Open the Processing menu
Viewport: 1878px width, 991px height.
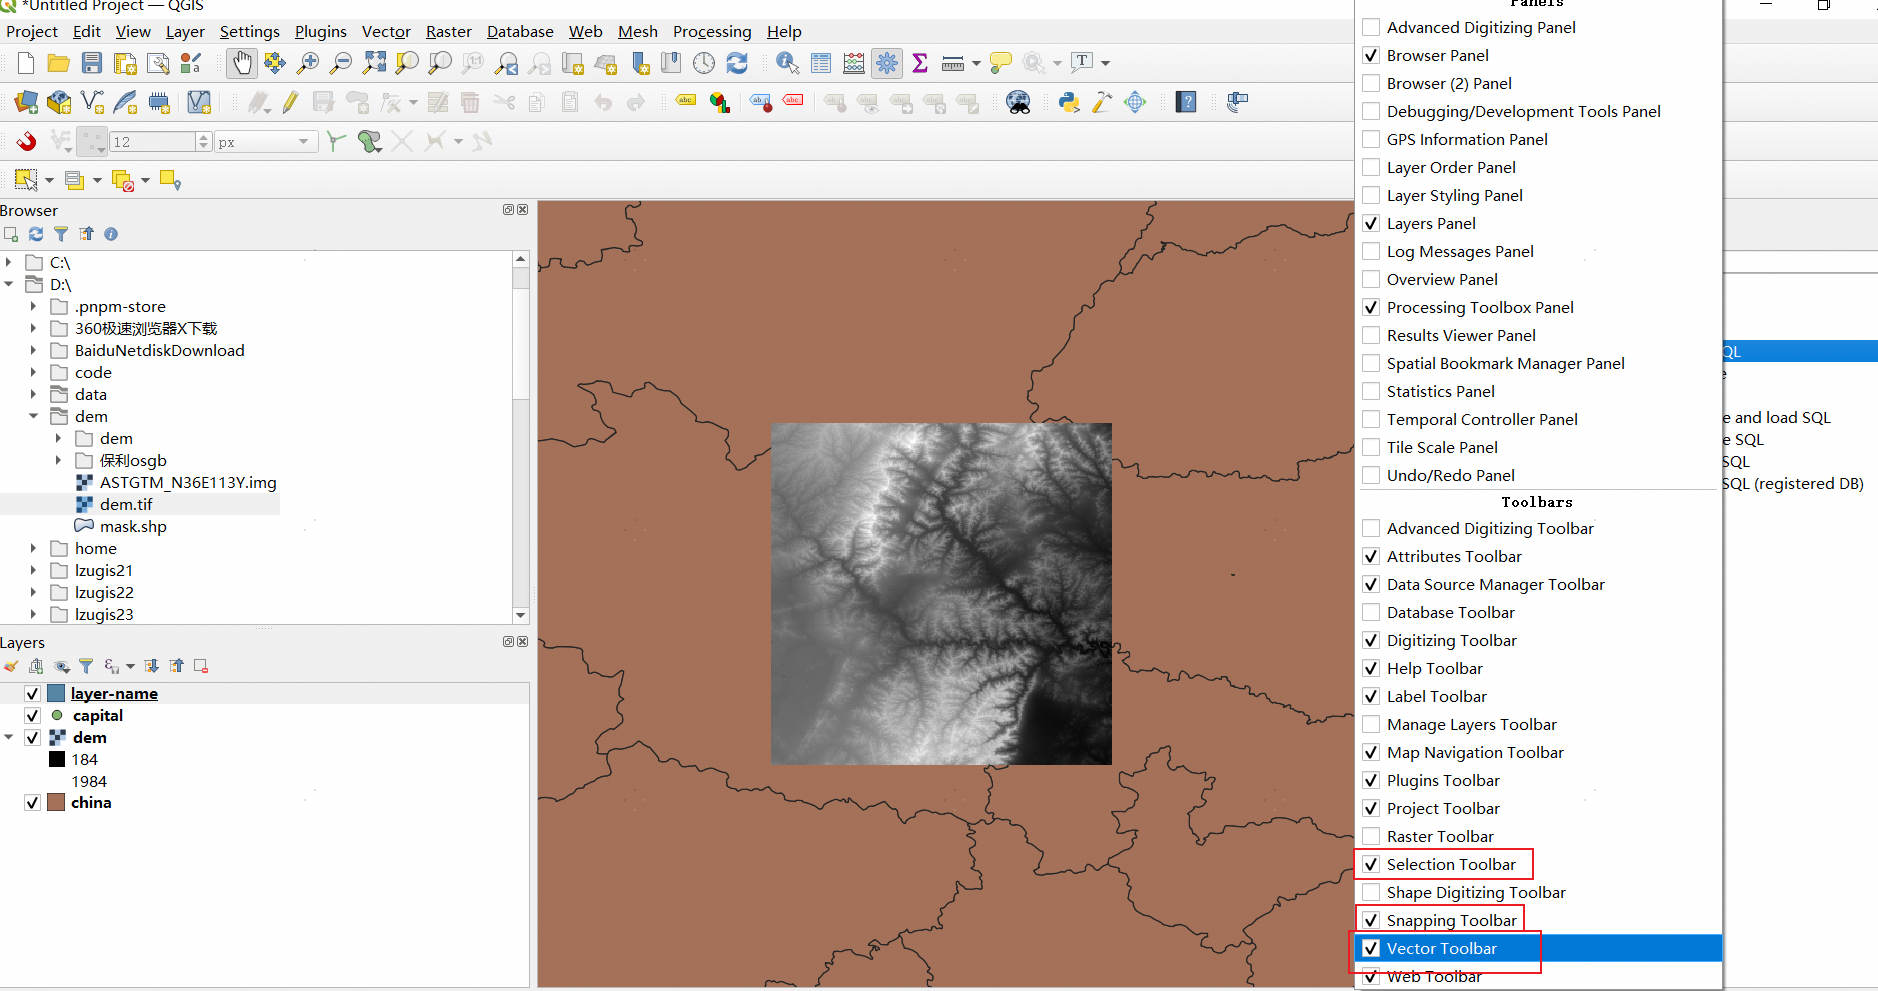(x=711, y=31)
